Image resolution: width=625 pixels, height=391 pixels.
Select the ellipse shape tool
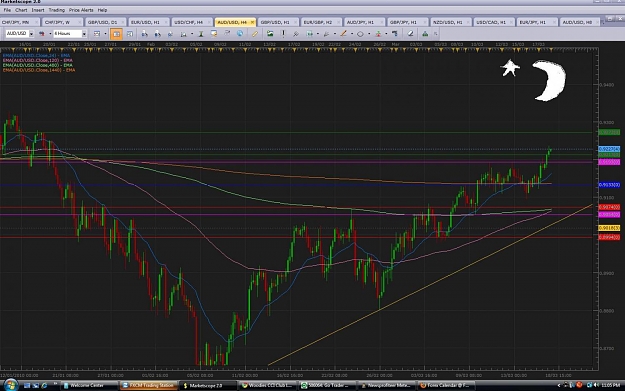click(360, 34)
